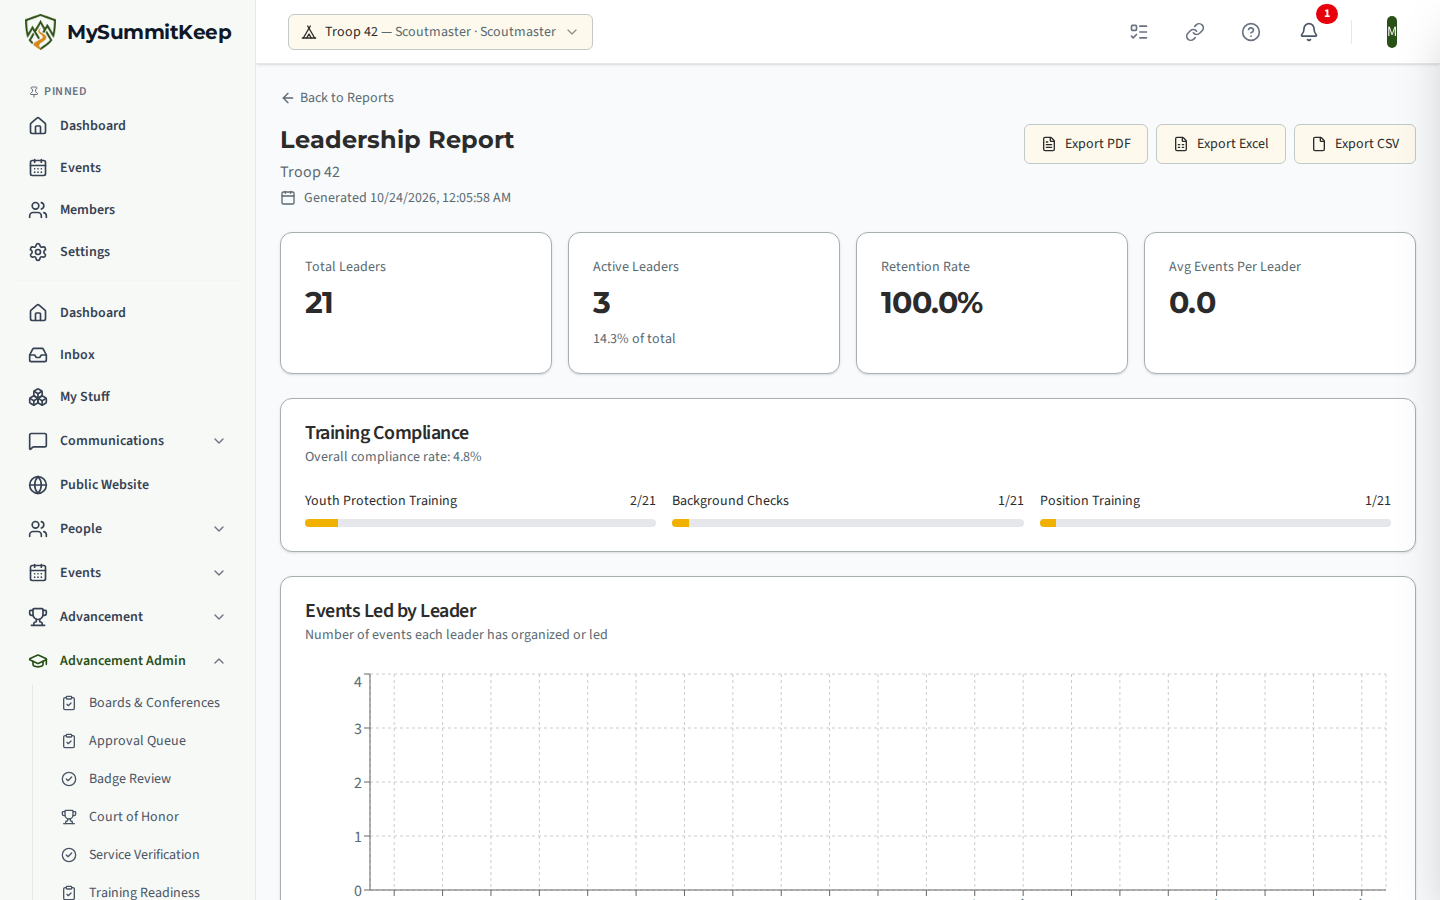
Task: Click the Badge Review check-circle icon
Action: (69, 779)
